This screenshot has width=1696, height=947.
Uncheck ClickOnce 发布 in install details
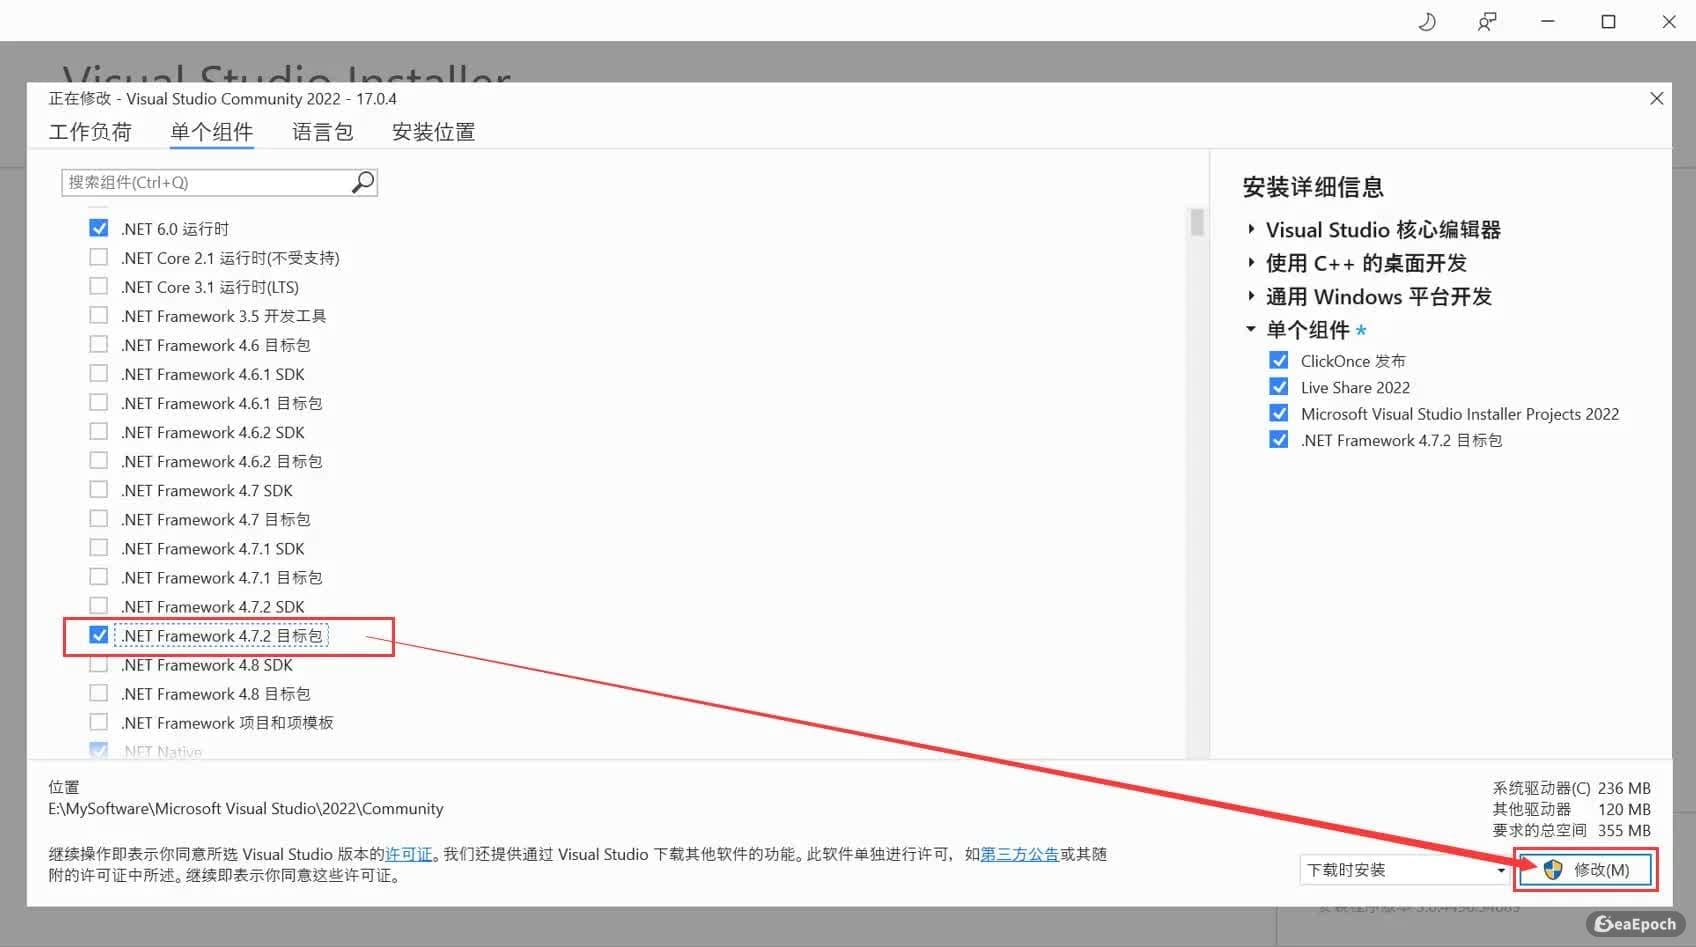[x=1279, y=360]
